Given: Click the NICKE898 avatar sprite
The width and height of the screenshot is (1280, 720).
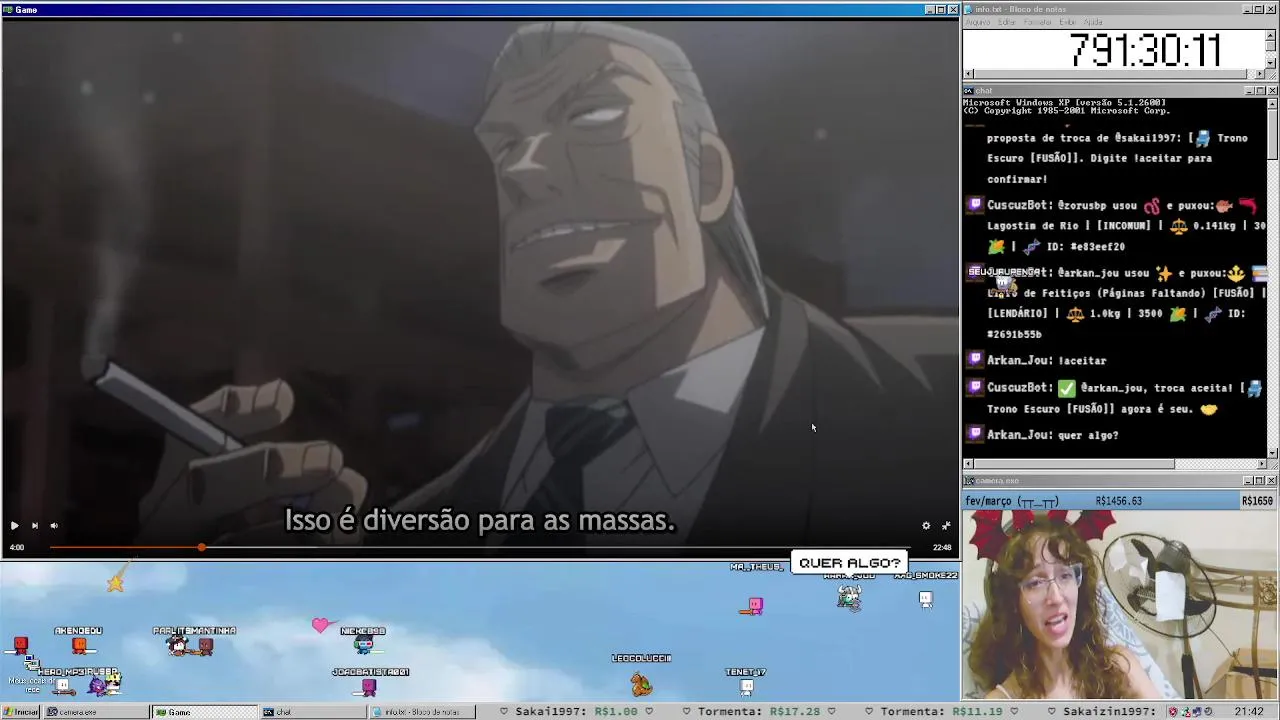Looking at the screenshot, I should [363, 645].
